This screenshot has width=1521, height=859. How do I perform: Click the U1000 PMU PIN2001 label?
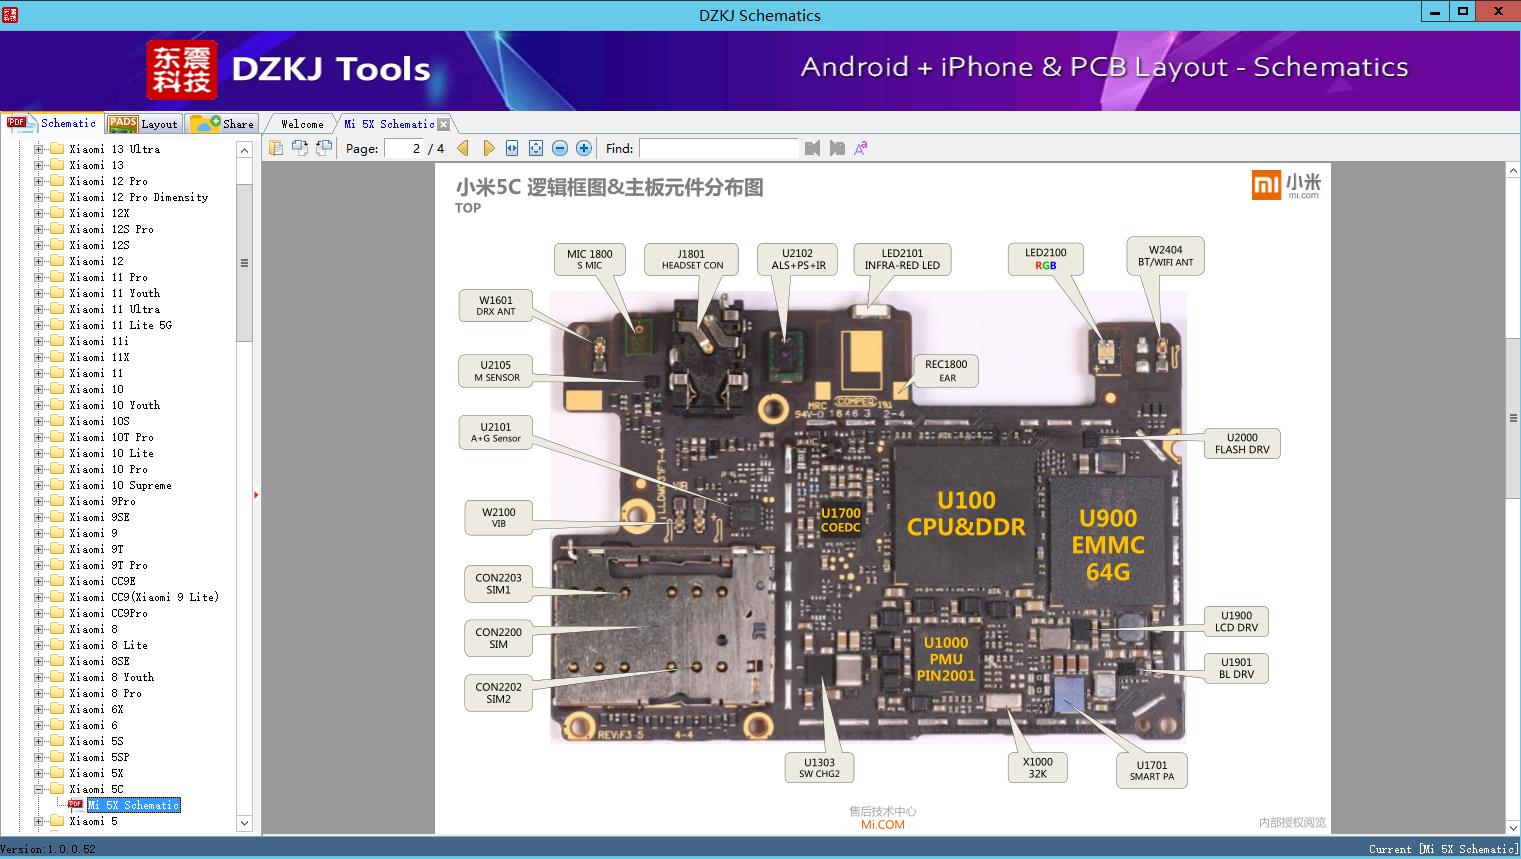tap(945, 659)
